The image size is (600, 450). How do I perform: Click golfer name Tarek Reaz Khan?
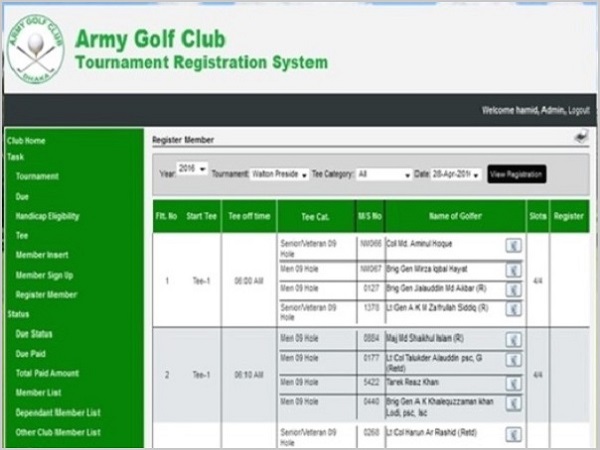412,382
